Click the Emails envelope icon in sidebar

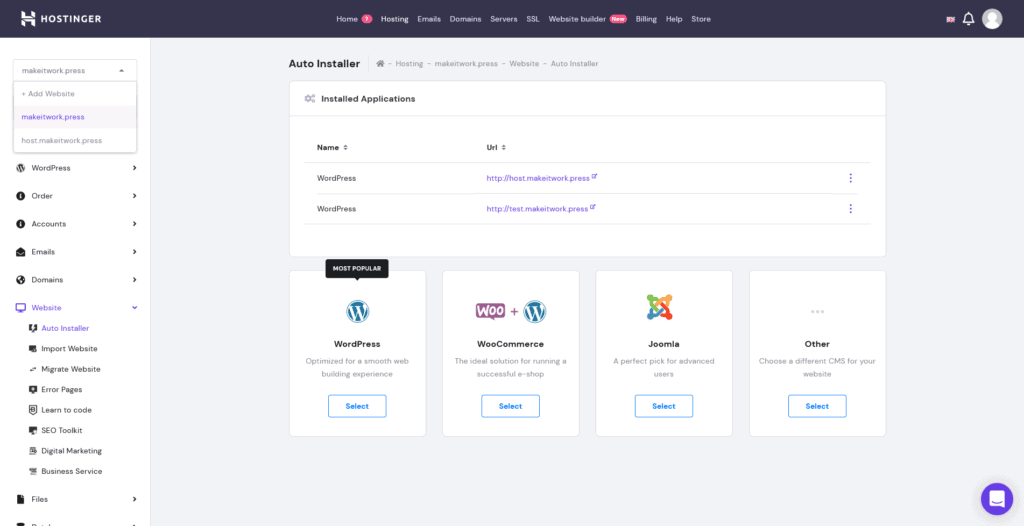point(20,252)
